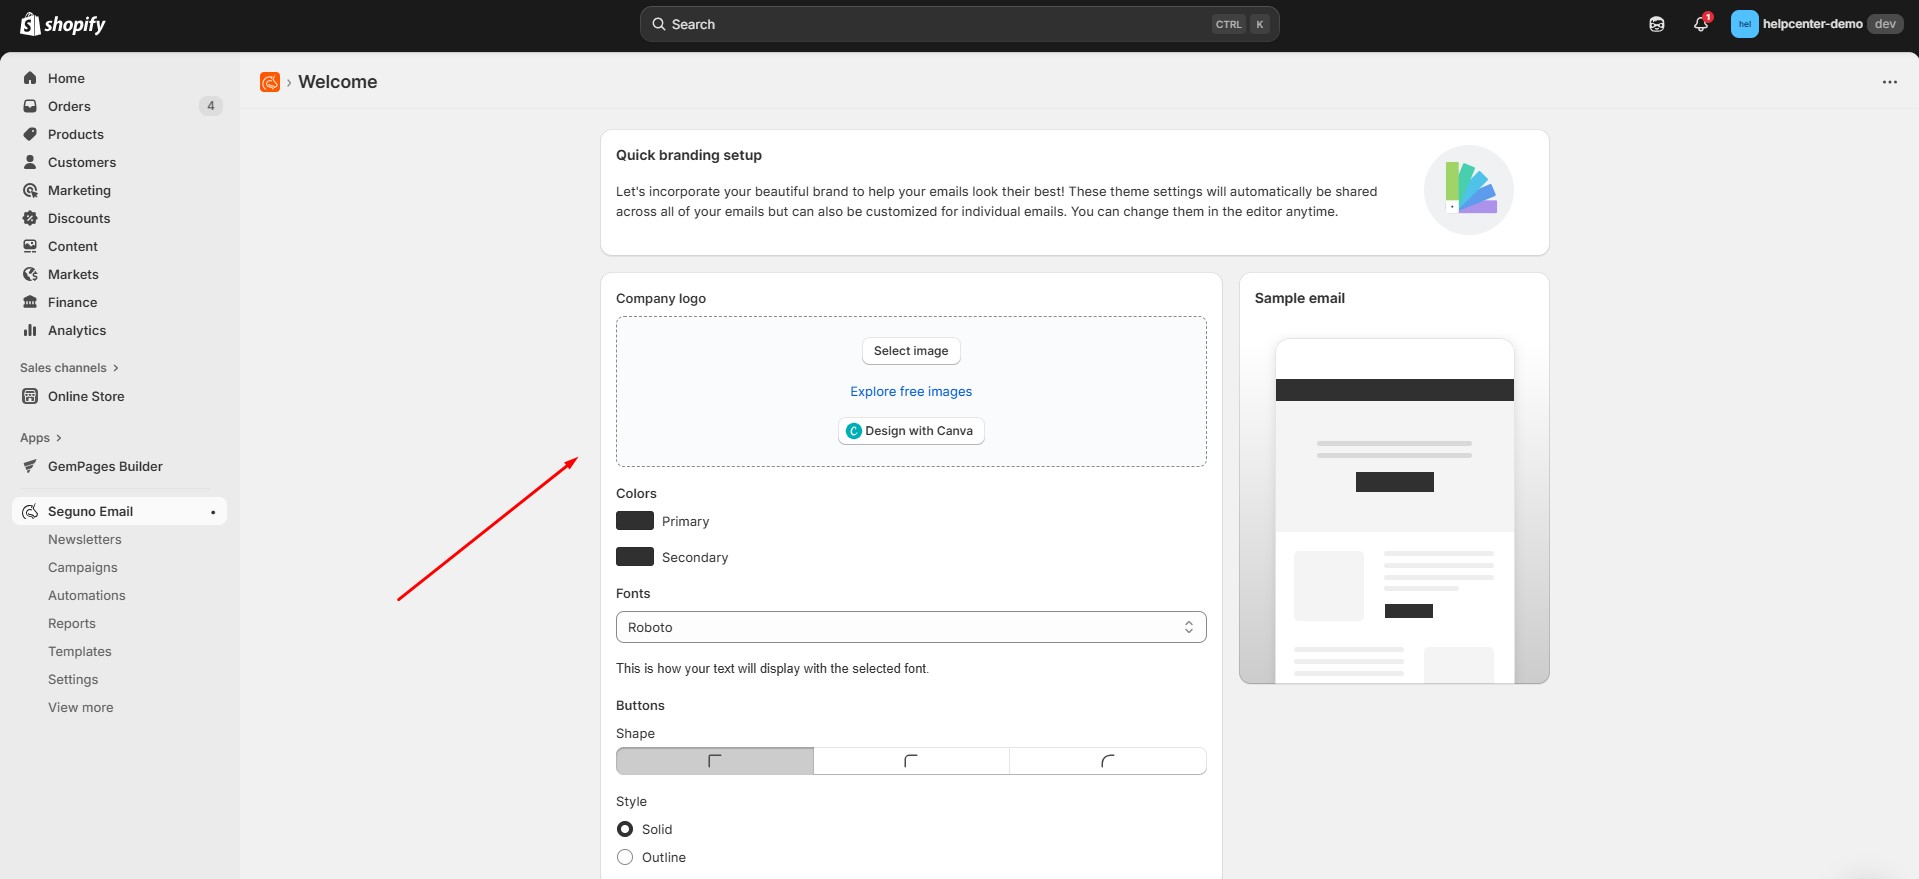The image size is (1919, 879).
Task: Choose the fully rounded button shape
Action: tap(1107, 761)
